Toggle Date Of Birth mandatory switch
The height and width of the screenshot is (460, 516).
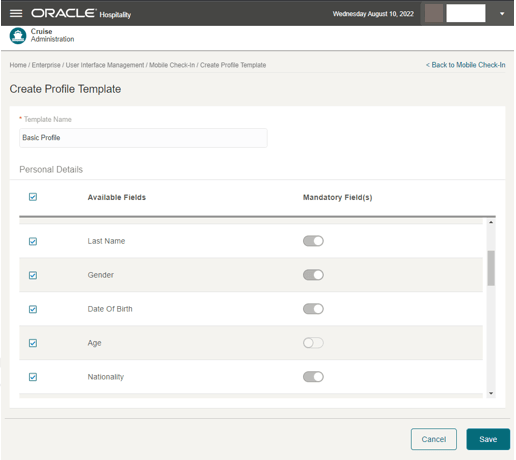coord(313,309)
